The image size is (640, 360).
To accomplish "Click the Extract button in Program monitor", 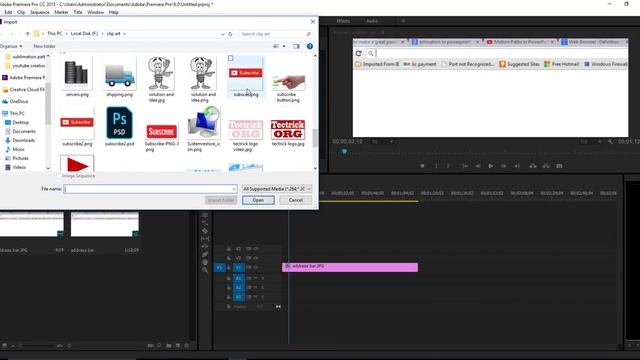I will tap(546, 166).
